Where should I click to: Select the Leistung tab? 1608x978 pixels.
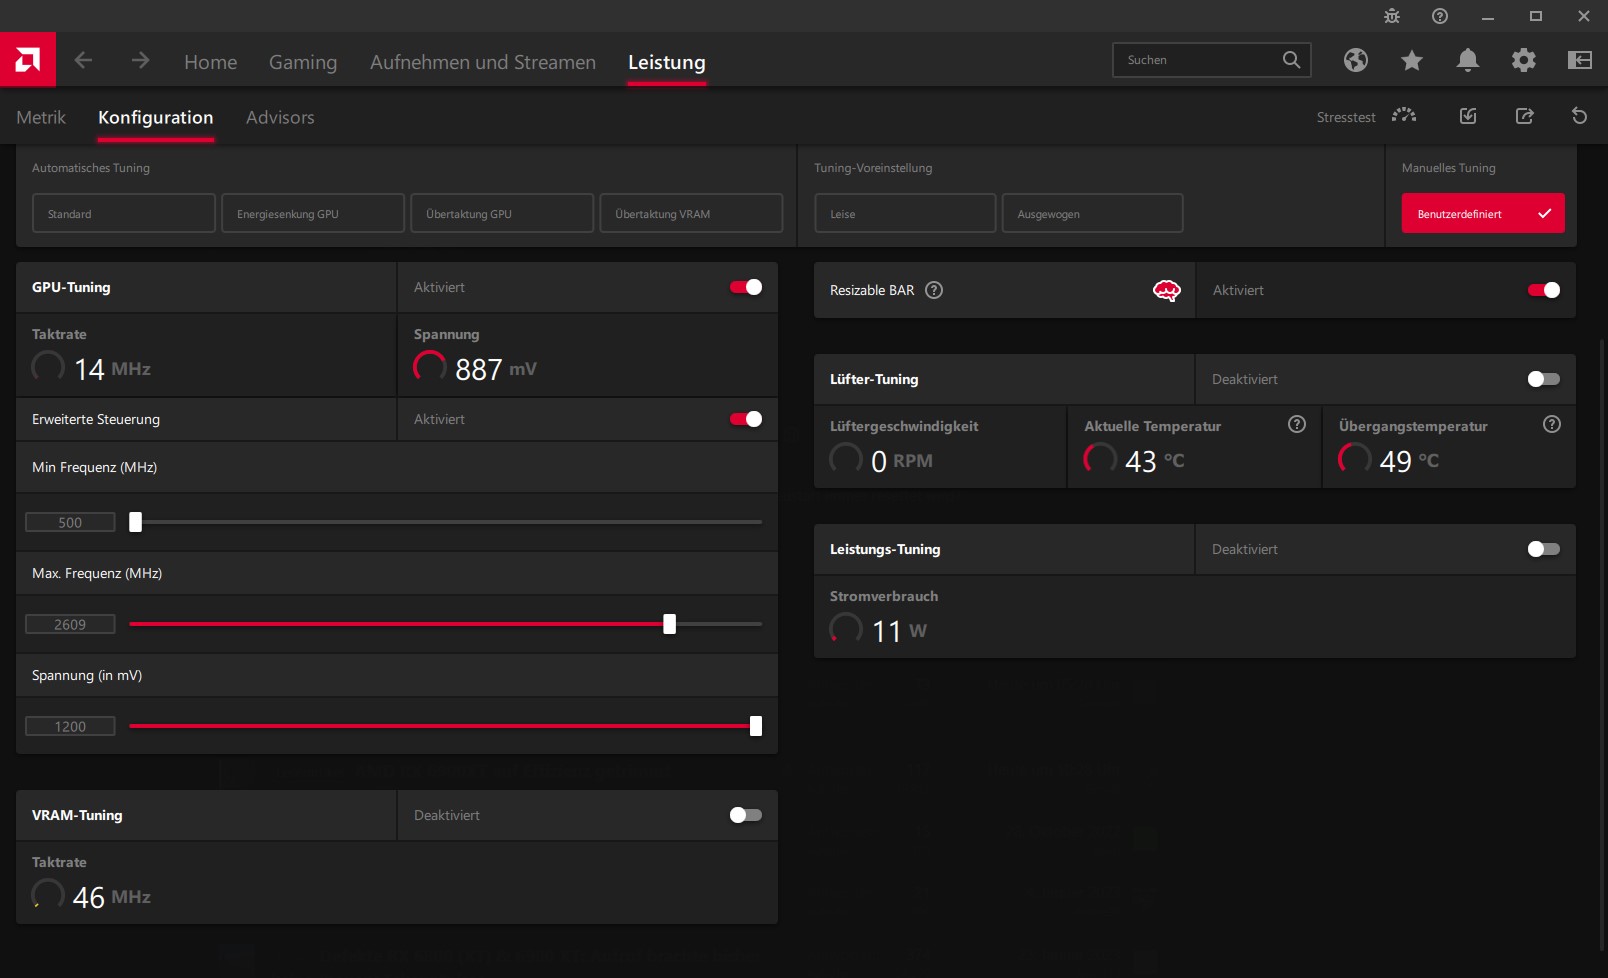[667, 62]
